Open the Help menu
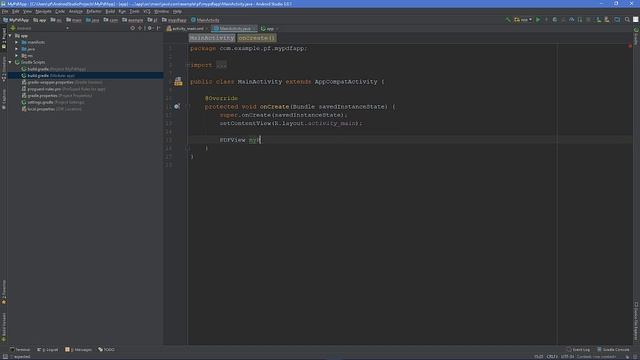 tap(177, 11)
